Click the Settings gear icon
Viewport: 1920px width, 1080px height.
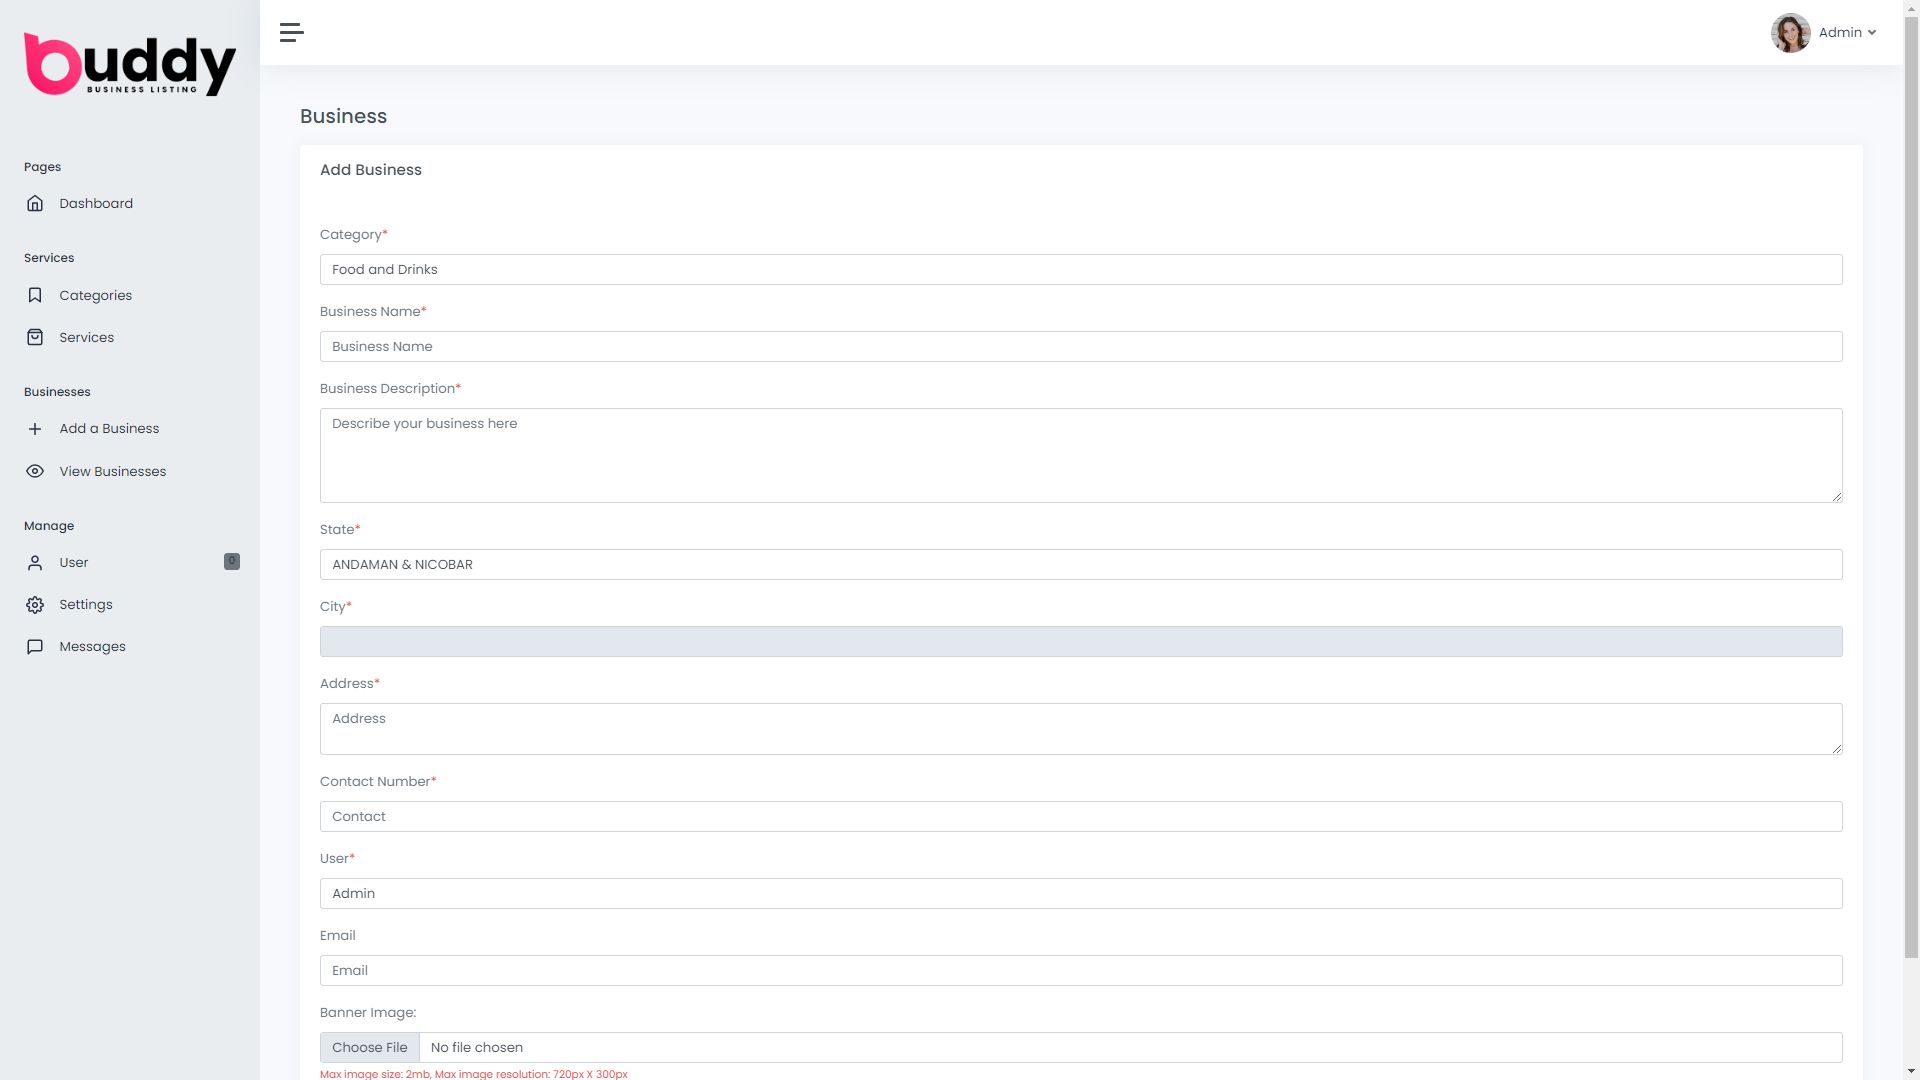pyautogui.click(x=35, y=605)
